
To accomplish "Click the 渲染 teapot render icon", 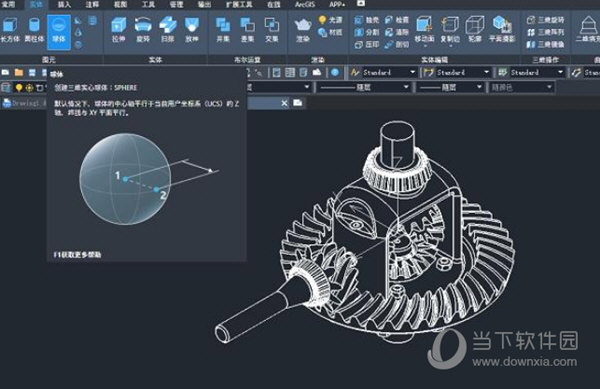I will [303, 29].
